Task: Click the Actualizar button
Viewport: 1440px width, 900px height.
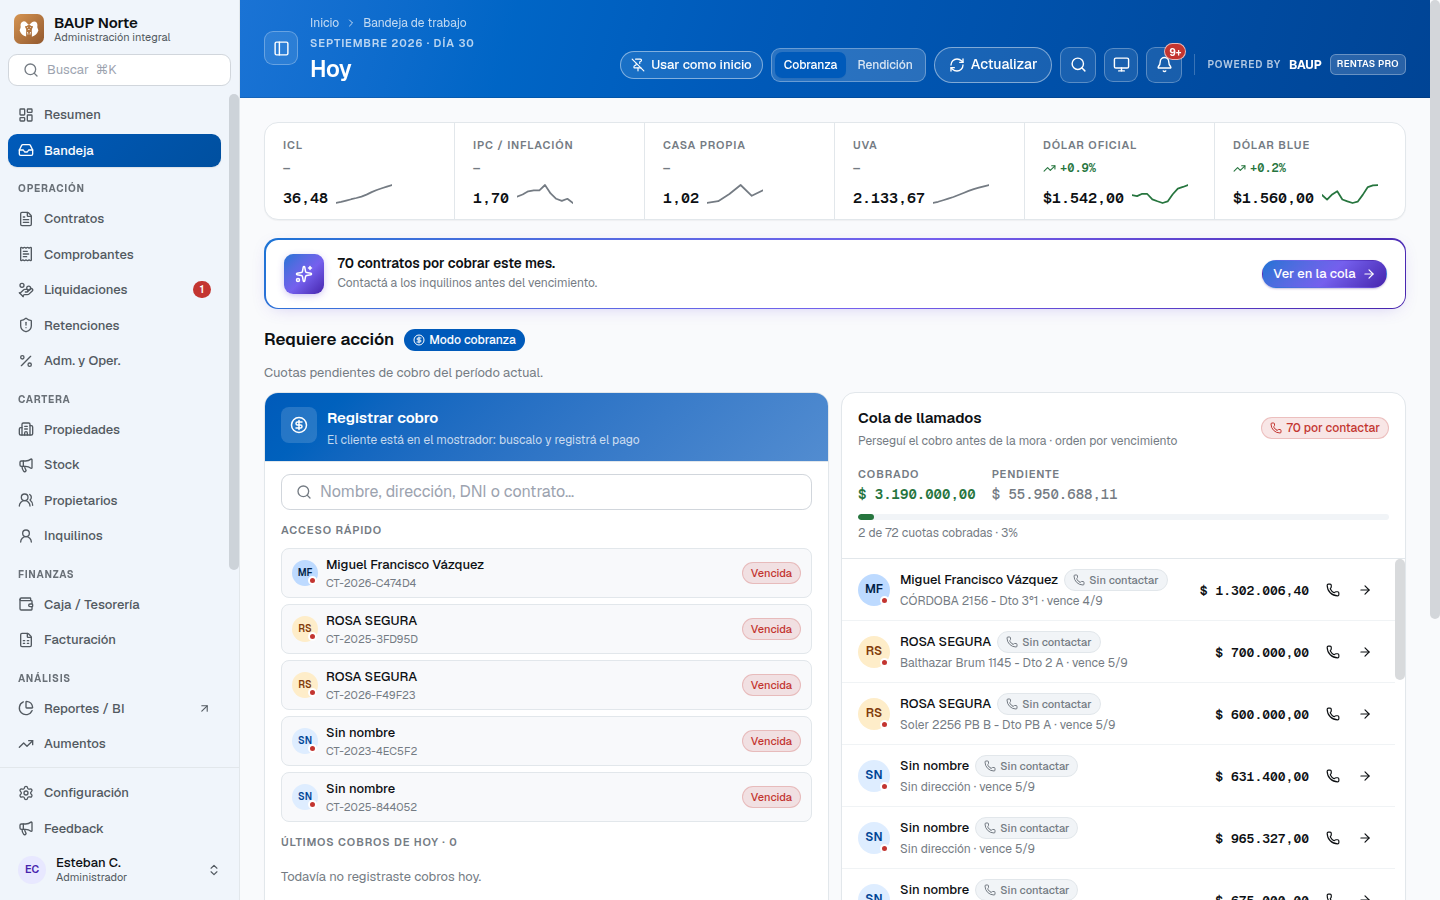Action: click(993, 65)
